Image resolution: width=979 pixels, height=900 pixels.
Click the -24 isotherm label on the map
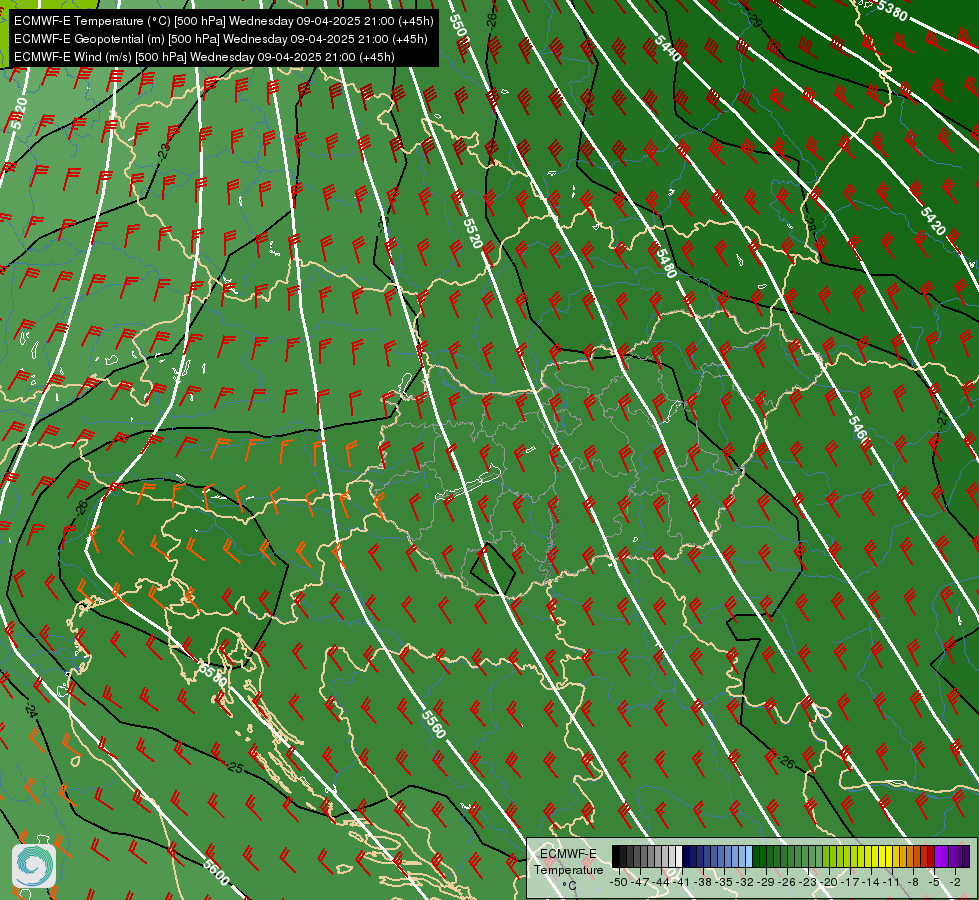coord(30,710)
